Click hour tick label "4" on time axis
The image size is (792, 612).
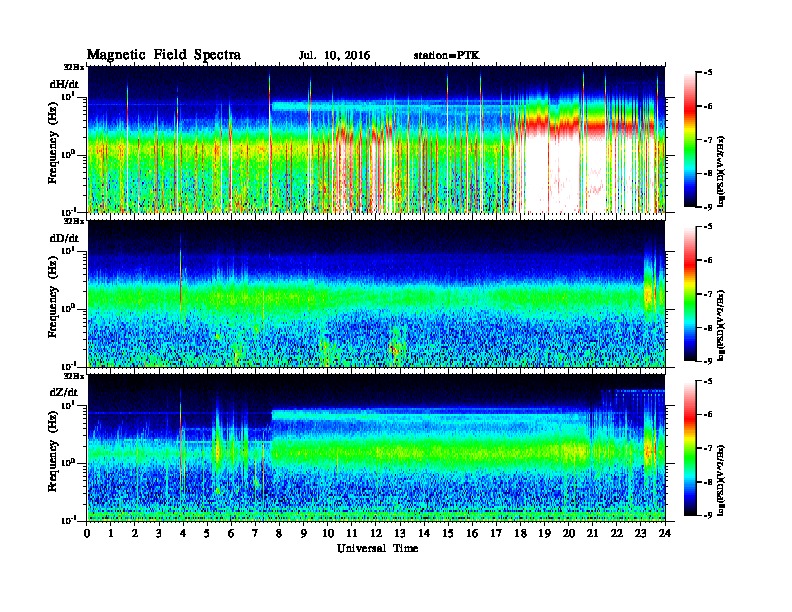(x=183, y=533)
